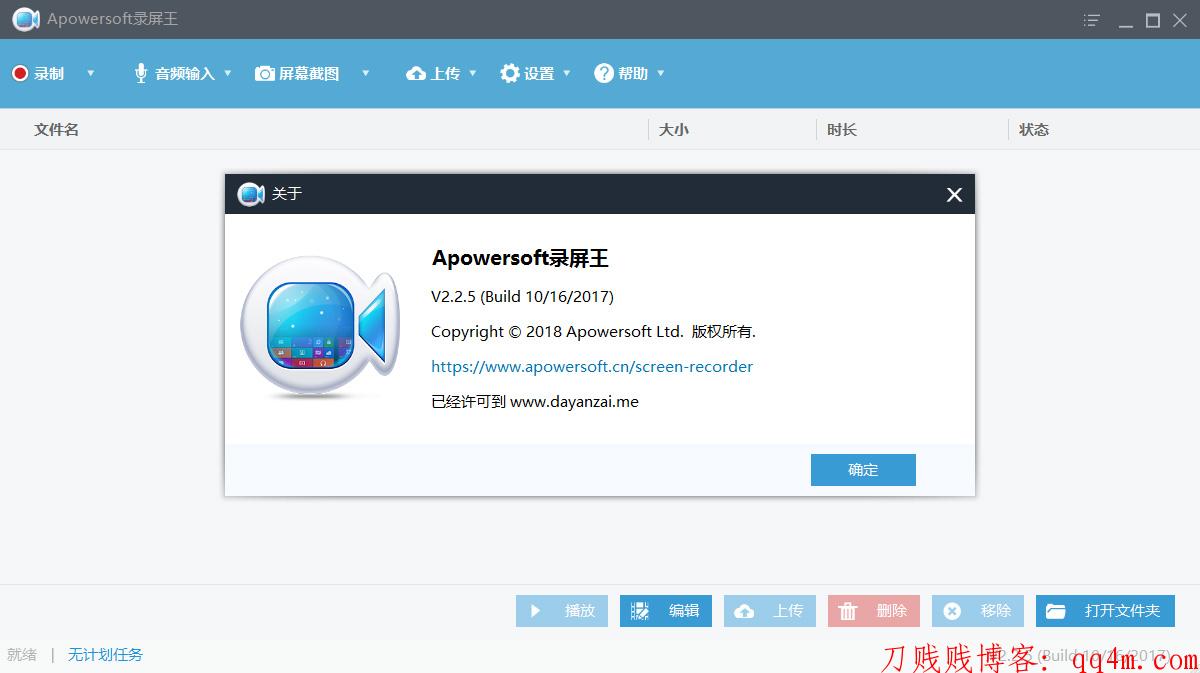1200x673 pixels.
Task: Click the microphone audio input icon
Action: pos(141,73)
